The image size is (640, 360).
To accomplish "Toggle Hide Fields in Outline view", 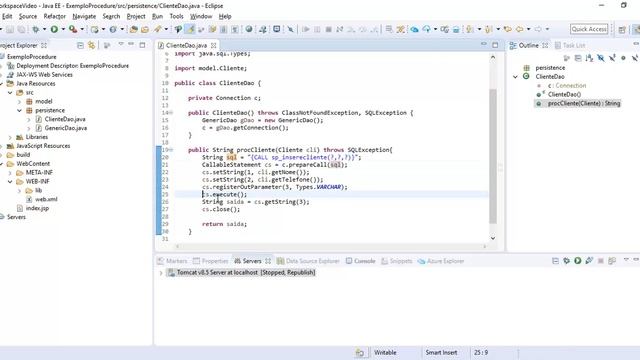I will click(600, 58).
